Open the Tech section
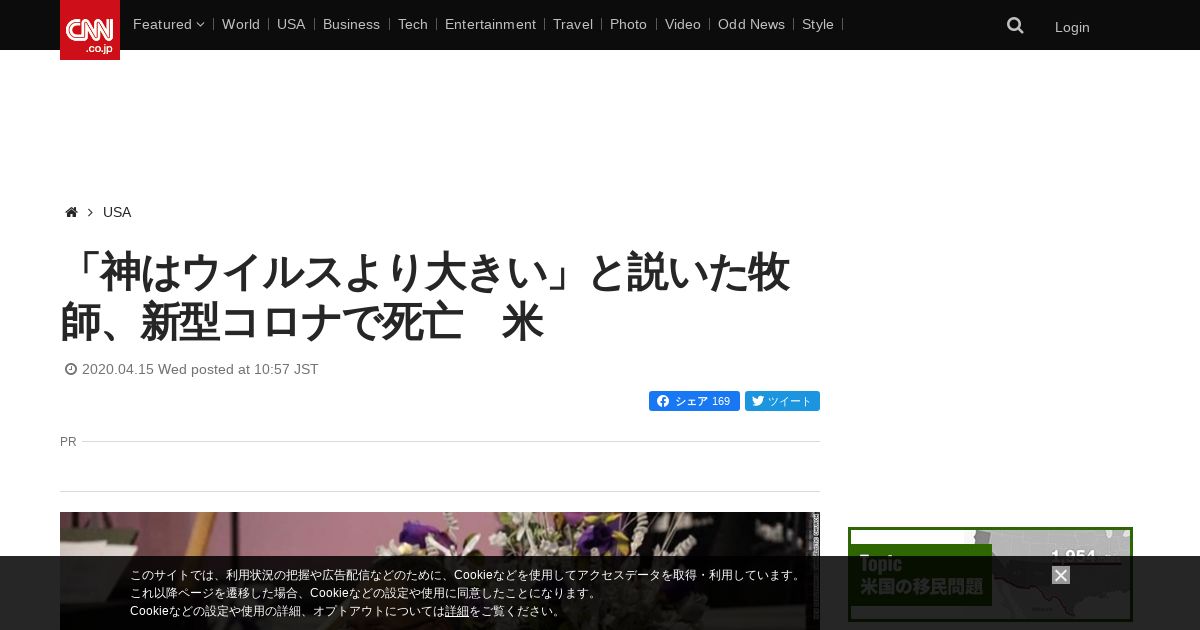Viewport: 1200px width, 630px height. coord(412,24)
